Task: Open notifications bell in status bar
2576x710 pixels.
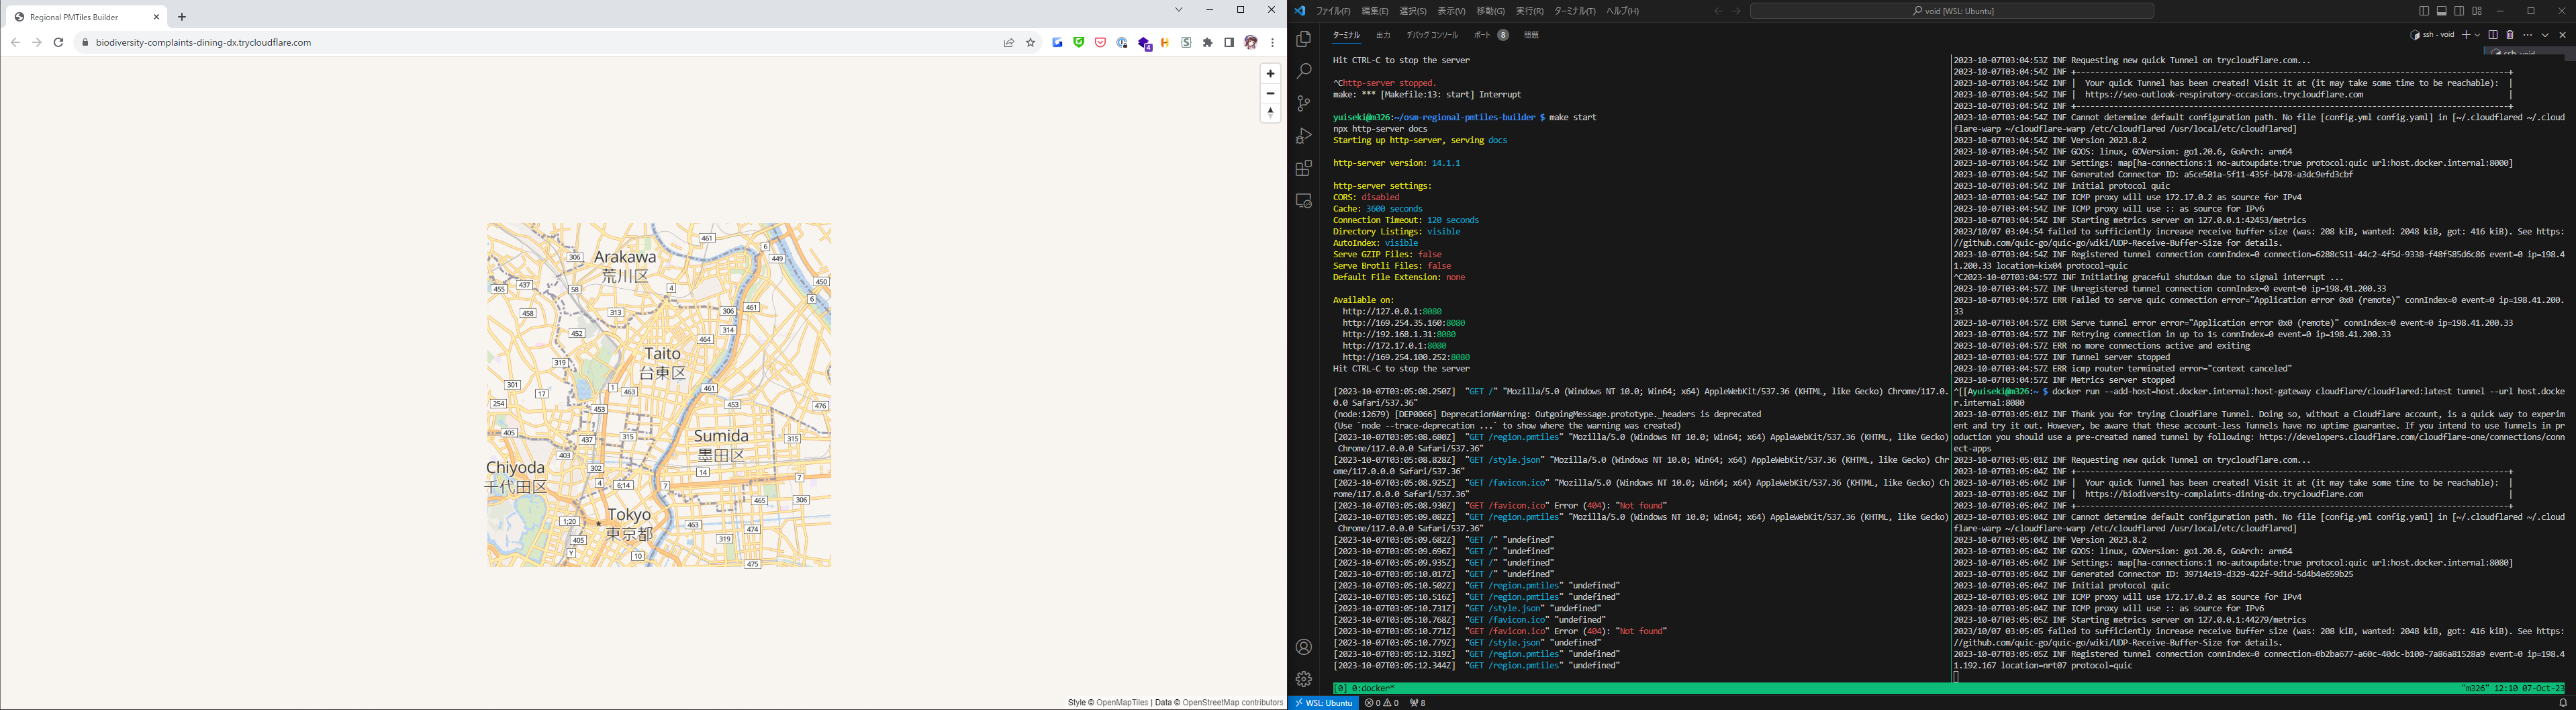Action: tap(2562, 703)
